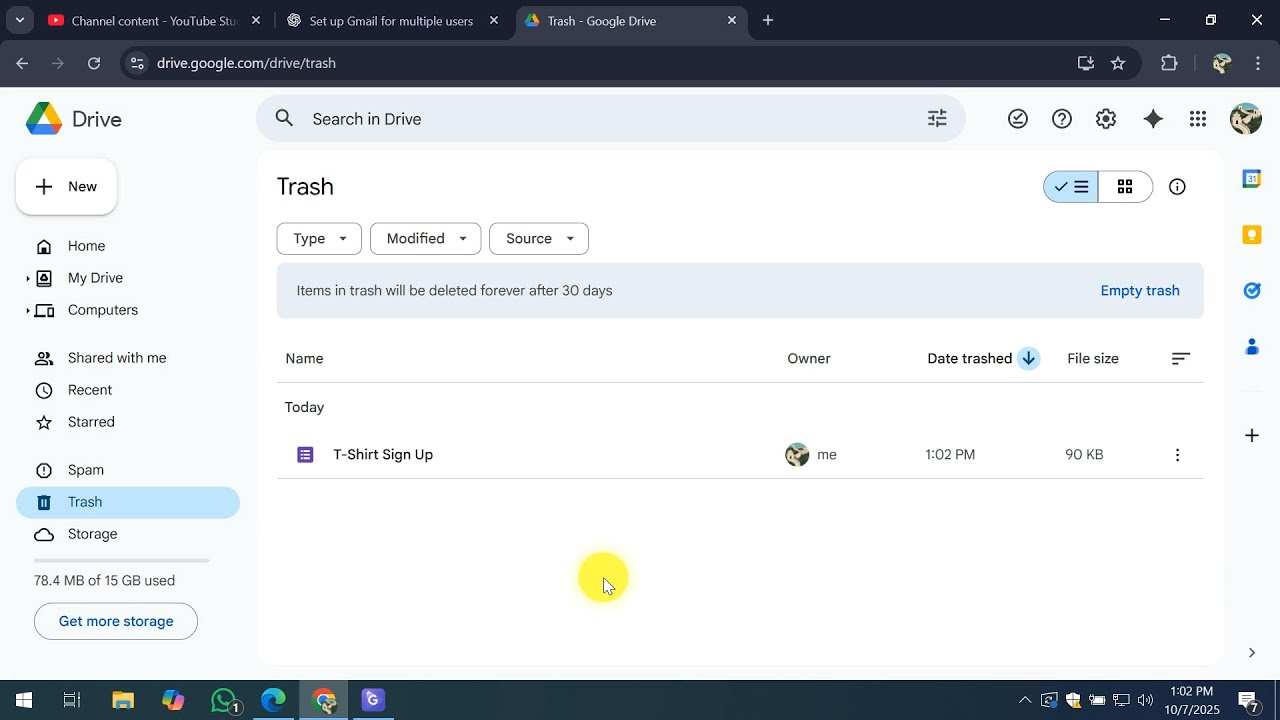Go to Home in the sidebar
The image size is (1280, 720).
click(x=128, y=246)
